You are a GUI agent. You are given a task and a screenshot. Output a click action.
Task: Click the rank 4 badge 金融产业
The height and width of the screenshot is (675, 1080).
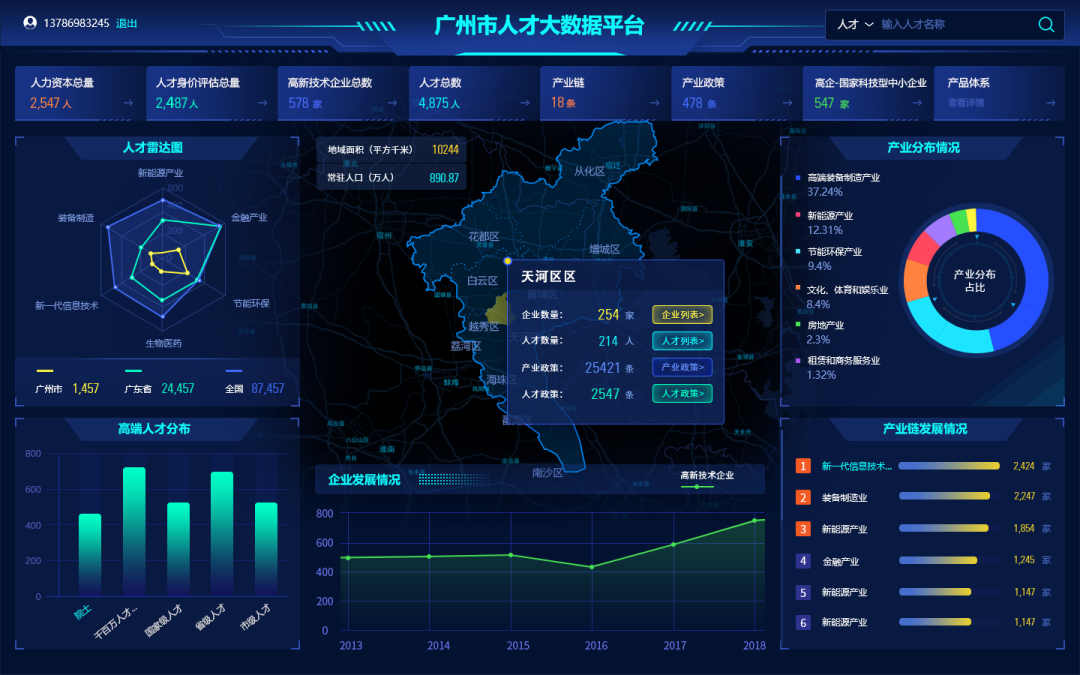[802, 561]
